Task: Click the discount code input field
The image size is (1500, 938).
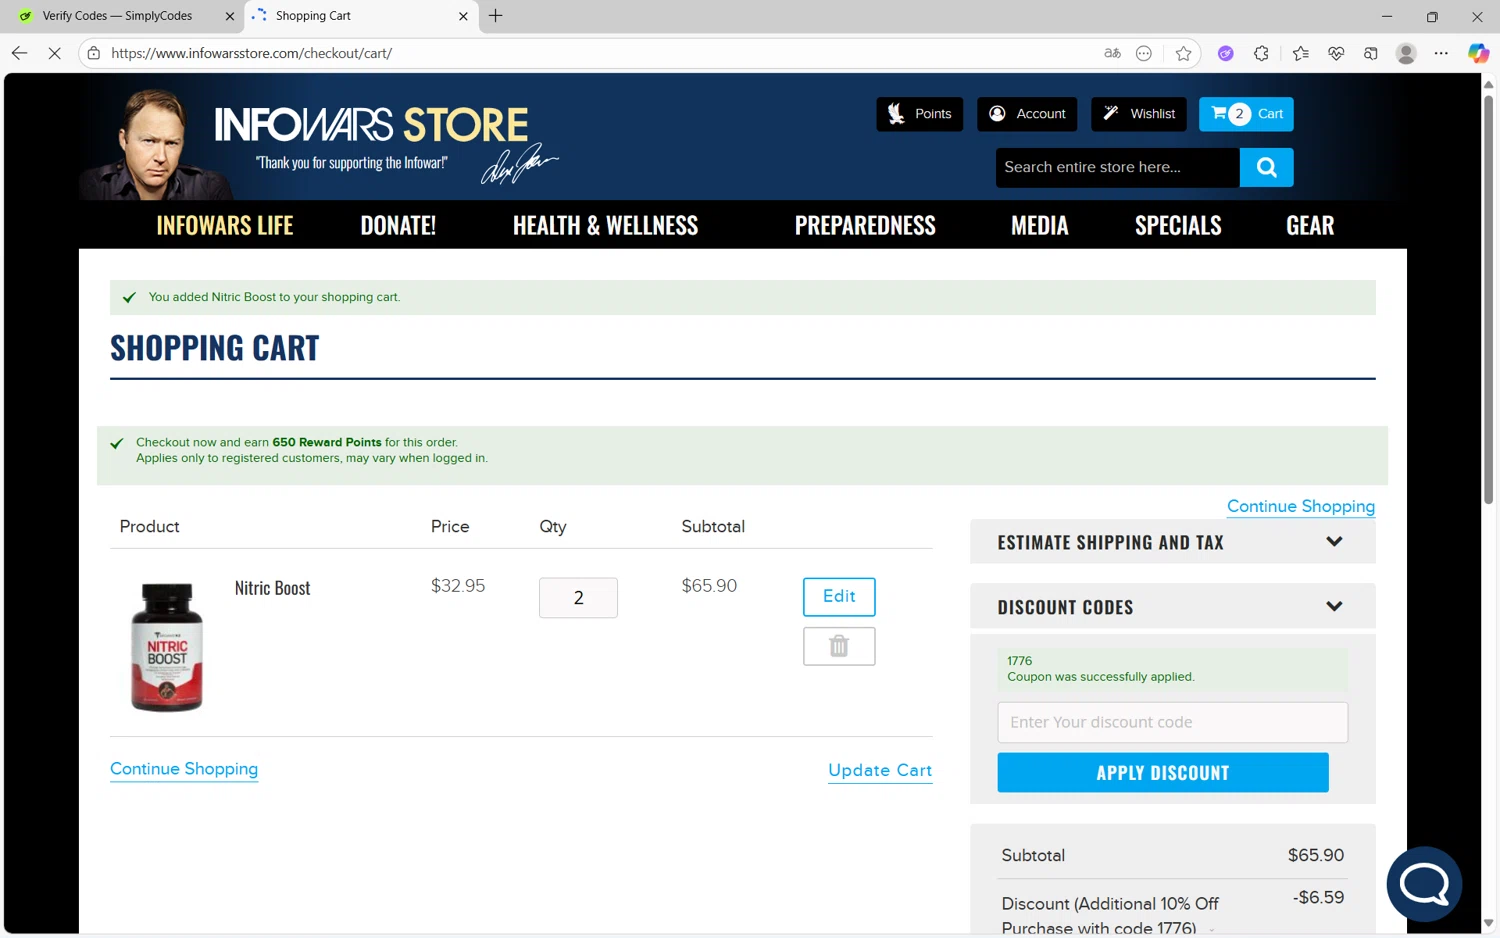Action: pos(1172,722)
